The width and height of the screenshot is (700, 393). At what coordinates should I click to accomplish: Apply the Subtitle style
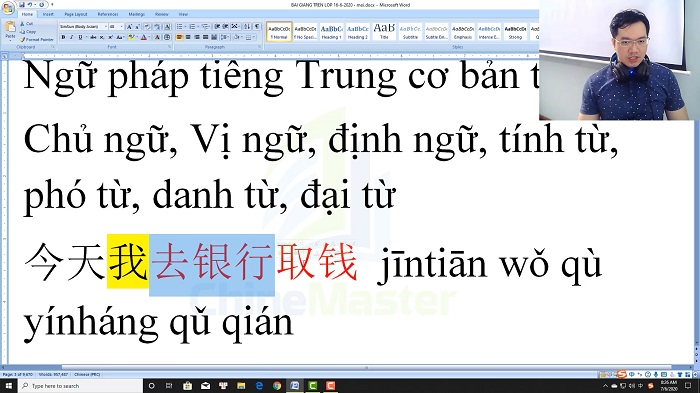(410, 32)
